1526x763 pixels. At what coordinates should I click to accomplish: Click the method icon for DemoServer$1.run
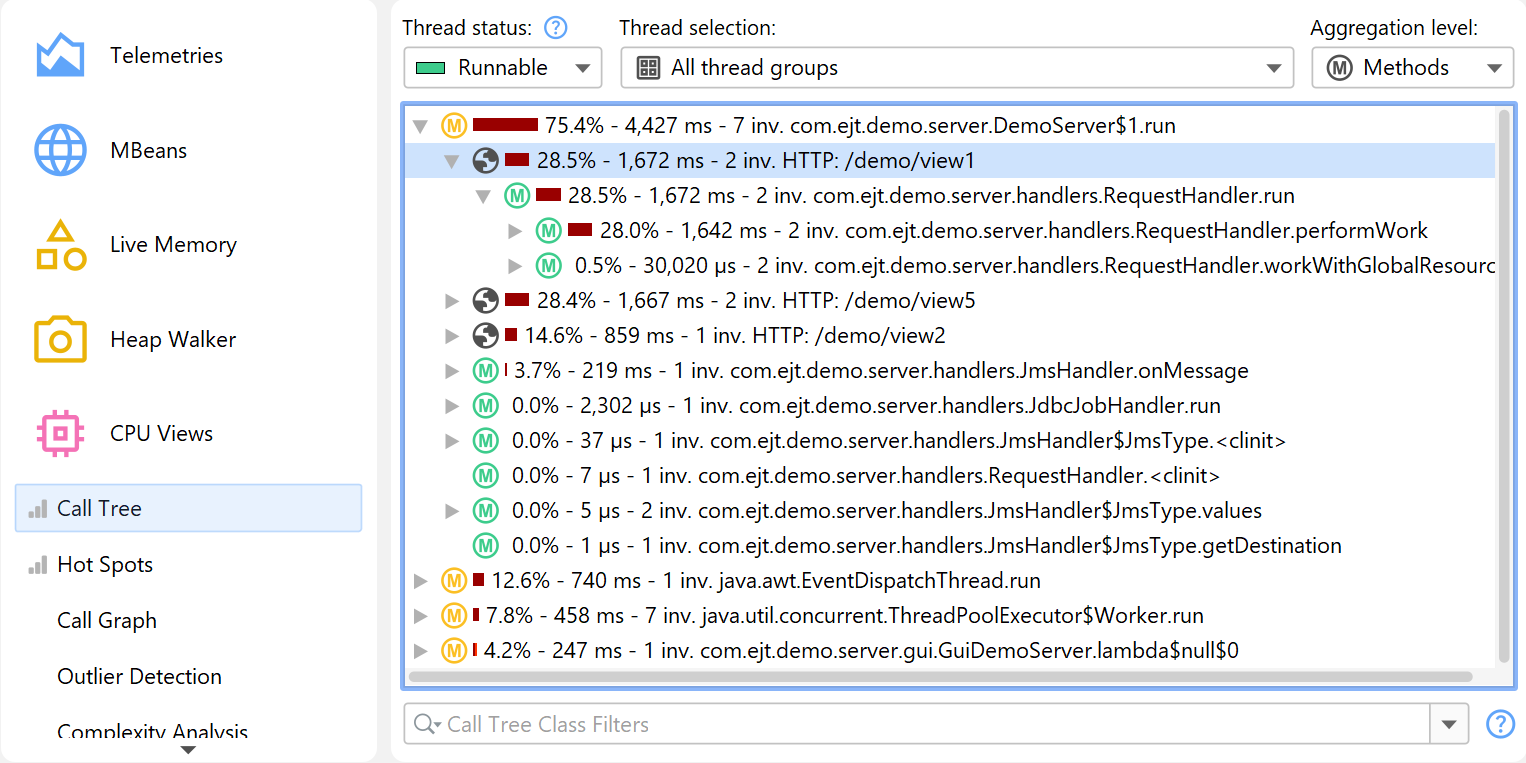point(454,126)
